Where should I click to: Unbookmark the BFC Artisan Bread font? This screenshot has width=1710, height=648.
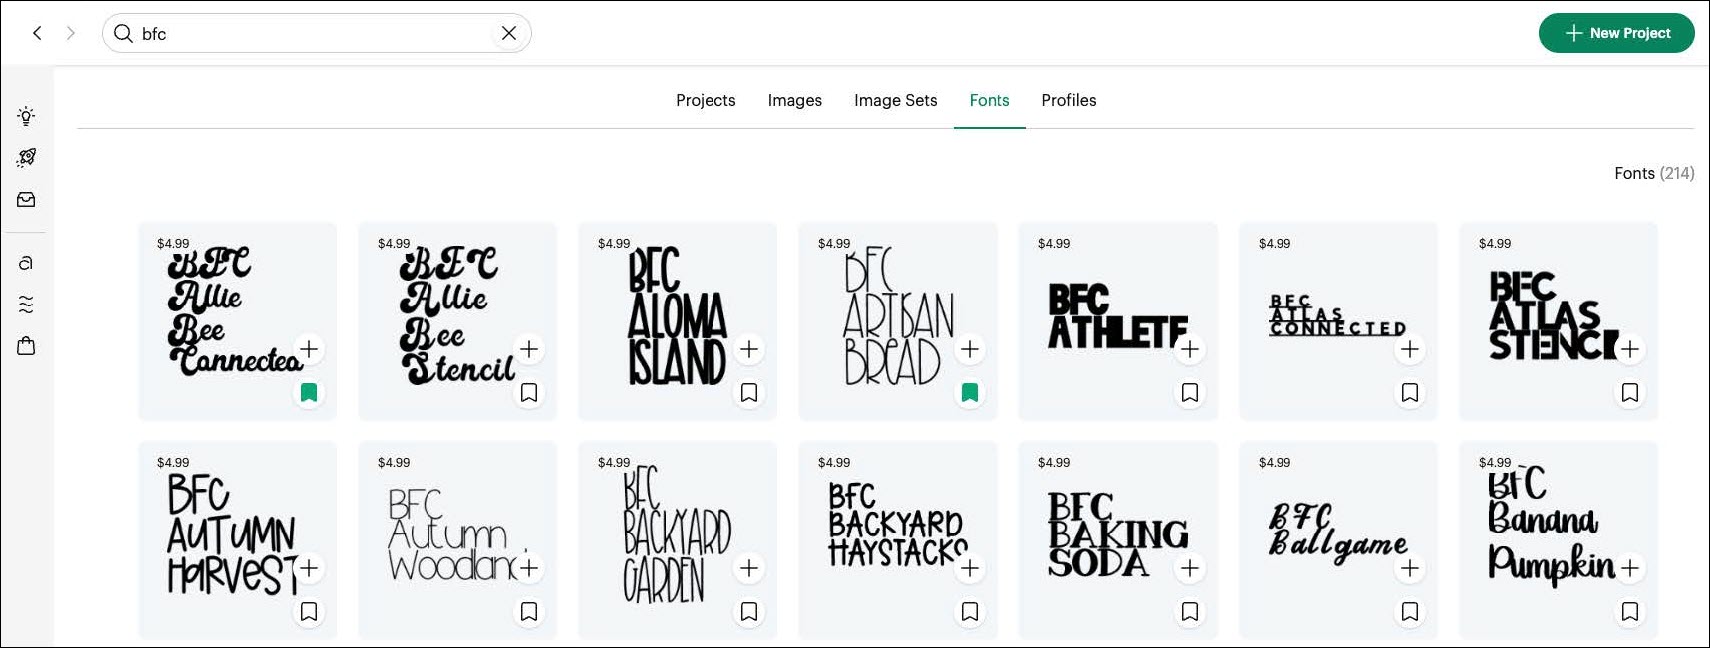[970, 393]
